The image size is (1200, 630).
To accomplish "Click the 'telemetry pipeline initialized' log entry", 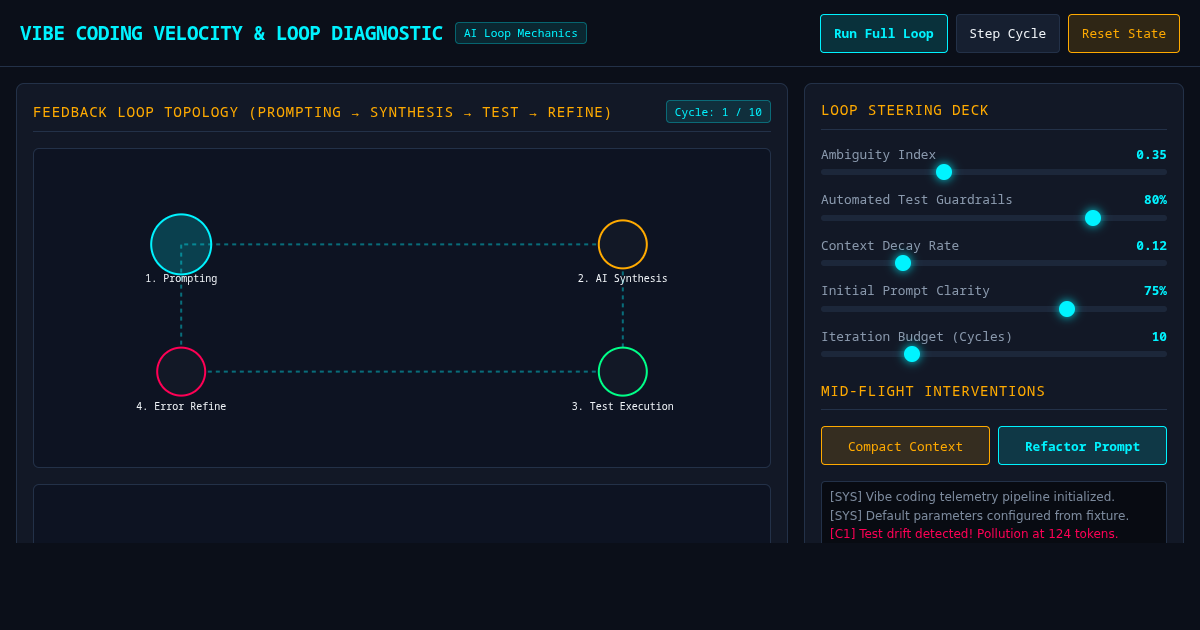I will tap(972, 497).
